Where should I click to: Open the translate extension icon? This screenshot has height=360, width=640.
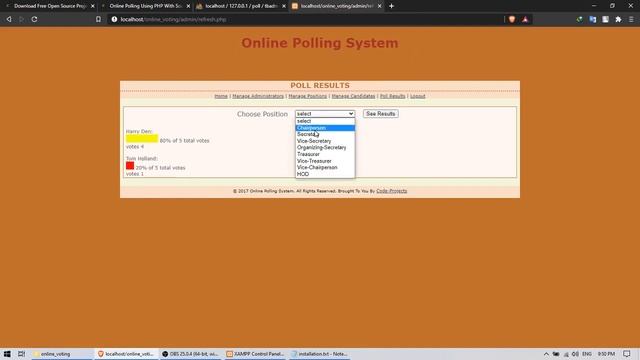[592, 19]
